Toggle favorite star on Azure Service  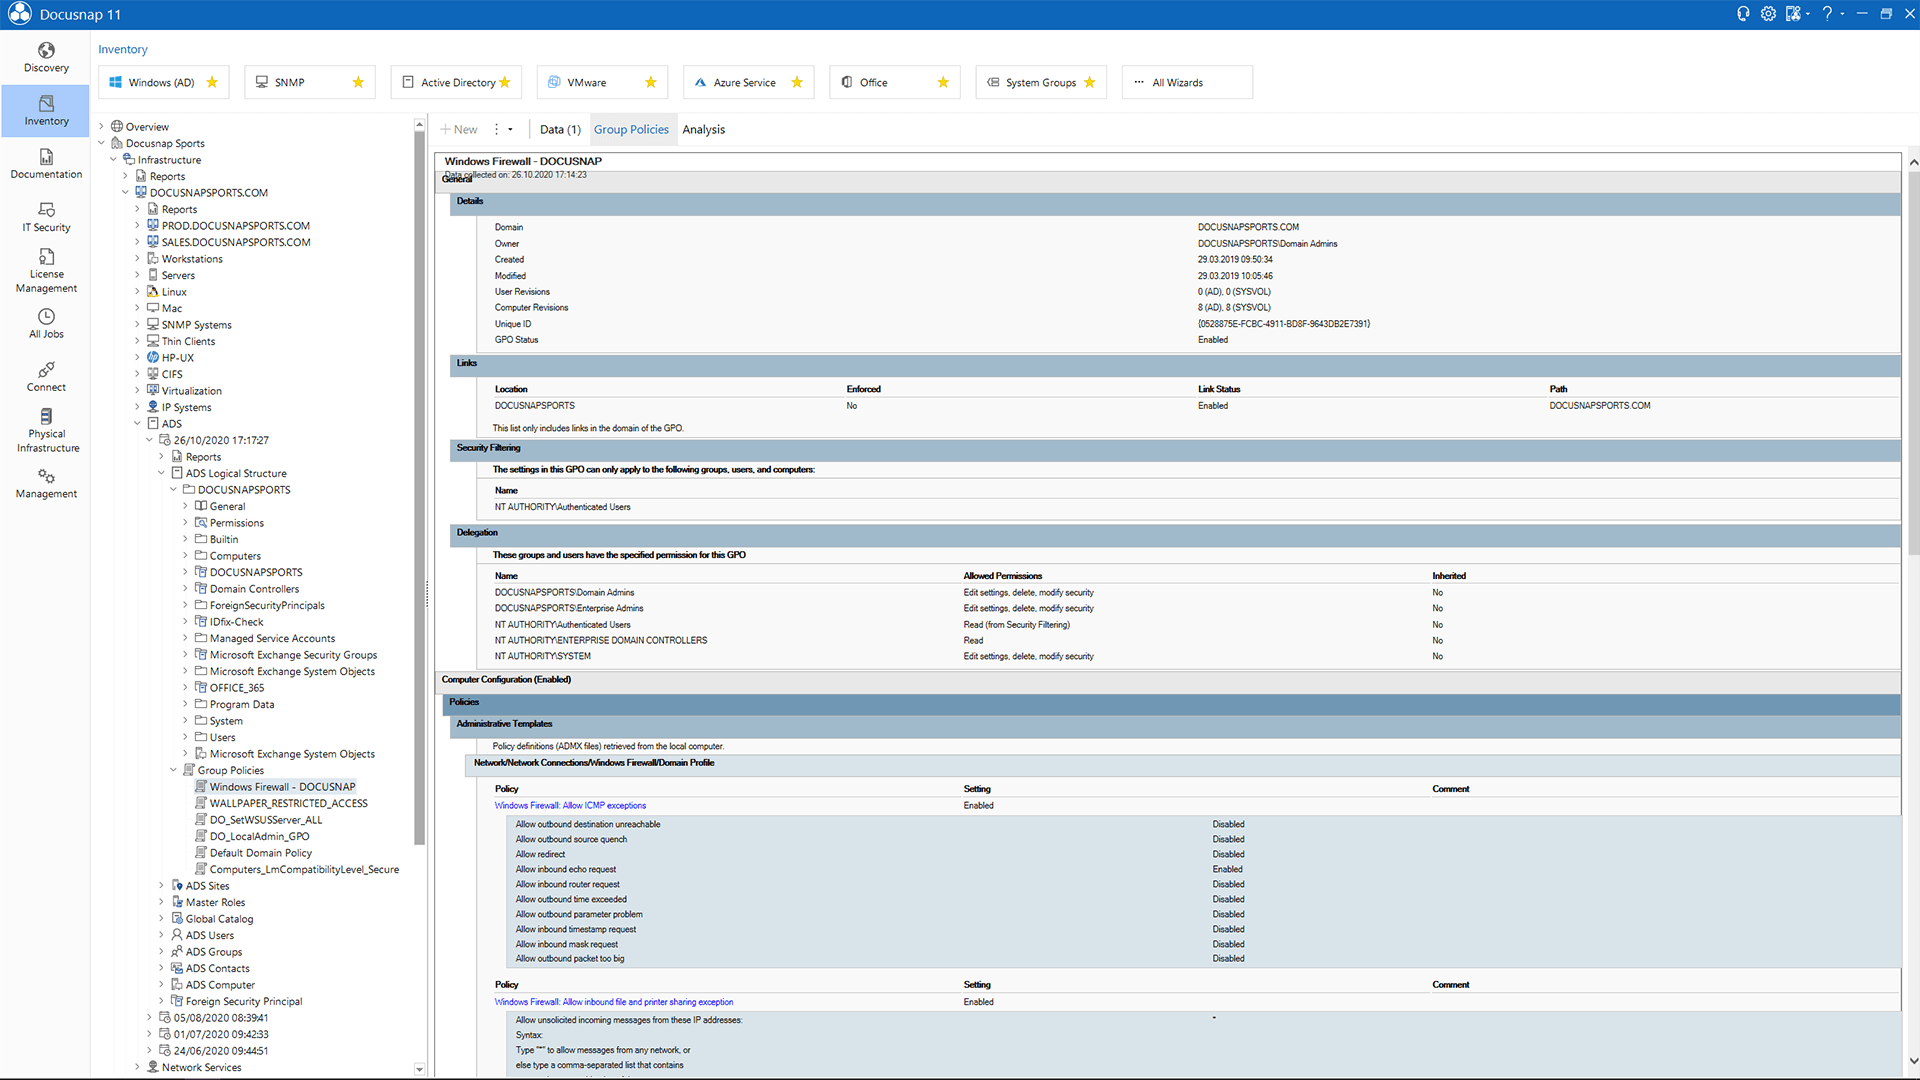(797, 83)
